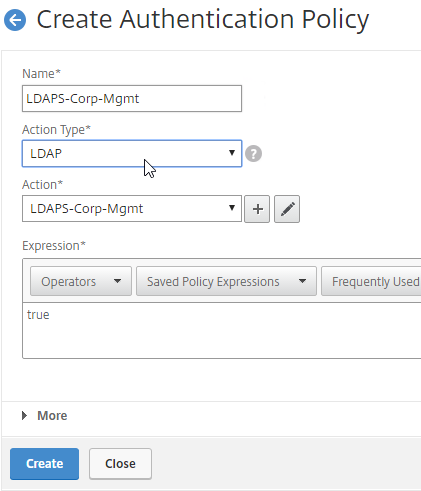
Task: Click the Action Type* label
Action: pyautogui.click(x=56, y=129)
